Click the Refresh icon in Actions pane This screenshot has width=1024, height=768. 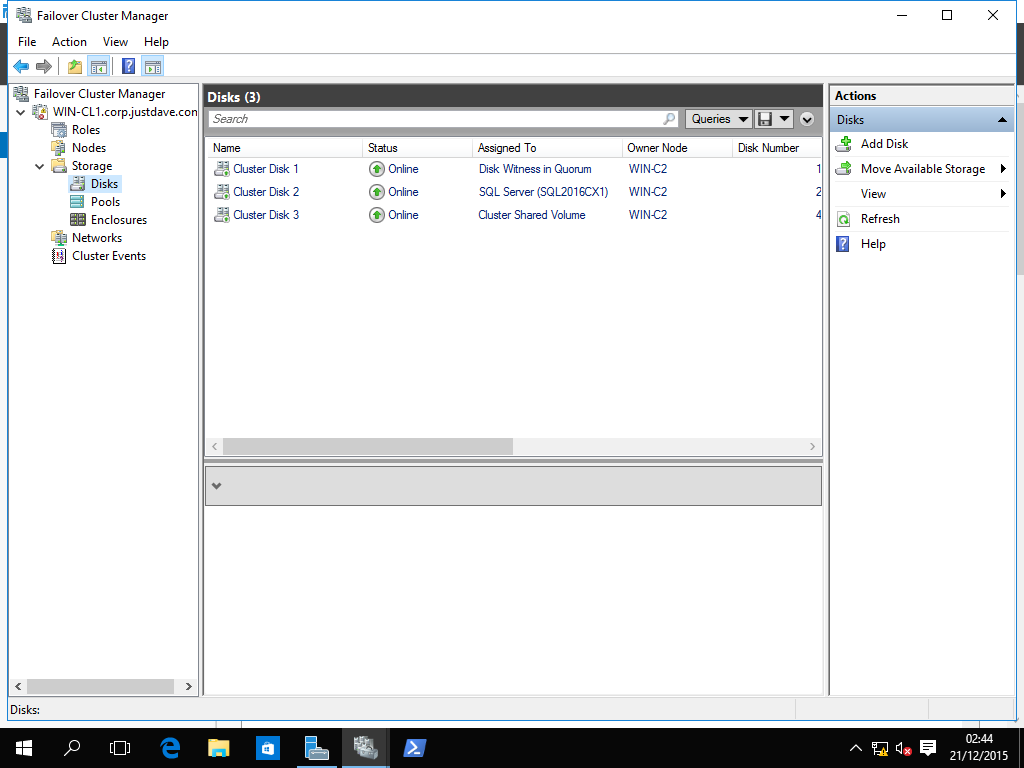click(843, 219)
